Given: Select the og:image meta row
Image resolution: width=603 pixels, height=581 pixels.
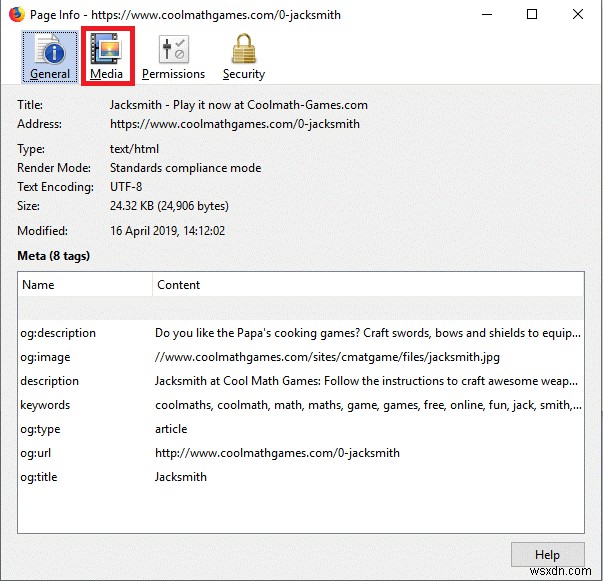Looking at the screenshot, I should point(301,357).
